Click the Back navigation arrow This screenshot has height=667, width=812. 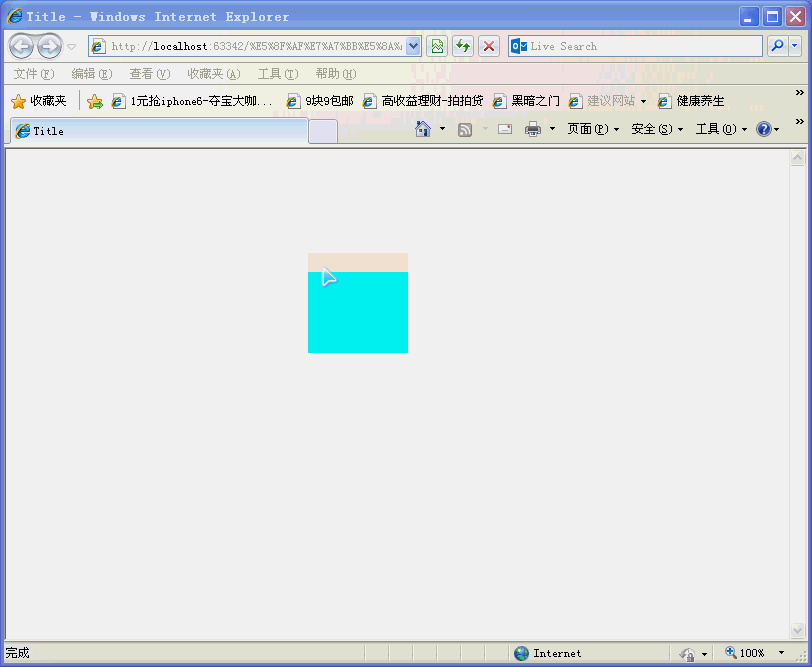point(20,46)
